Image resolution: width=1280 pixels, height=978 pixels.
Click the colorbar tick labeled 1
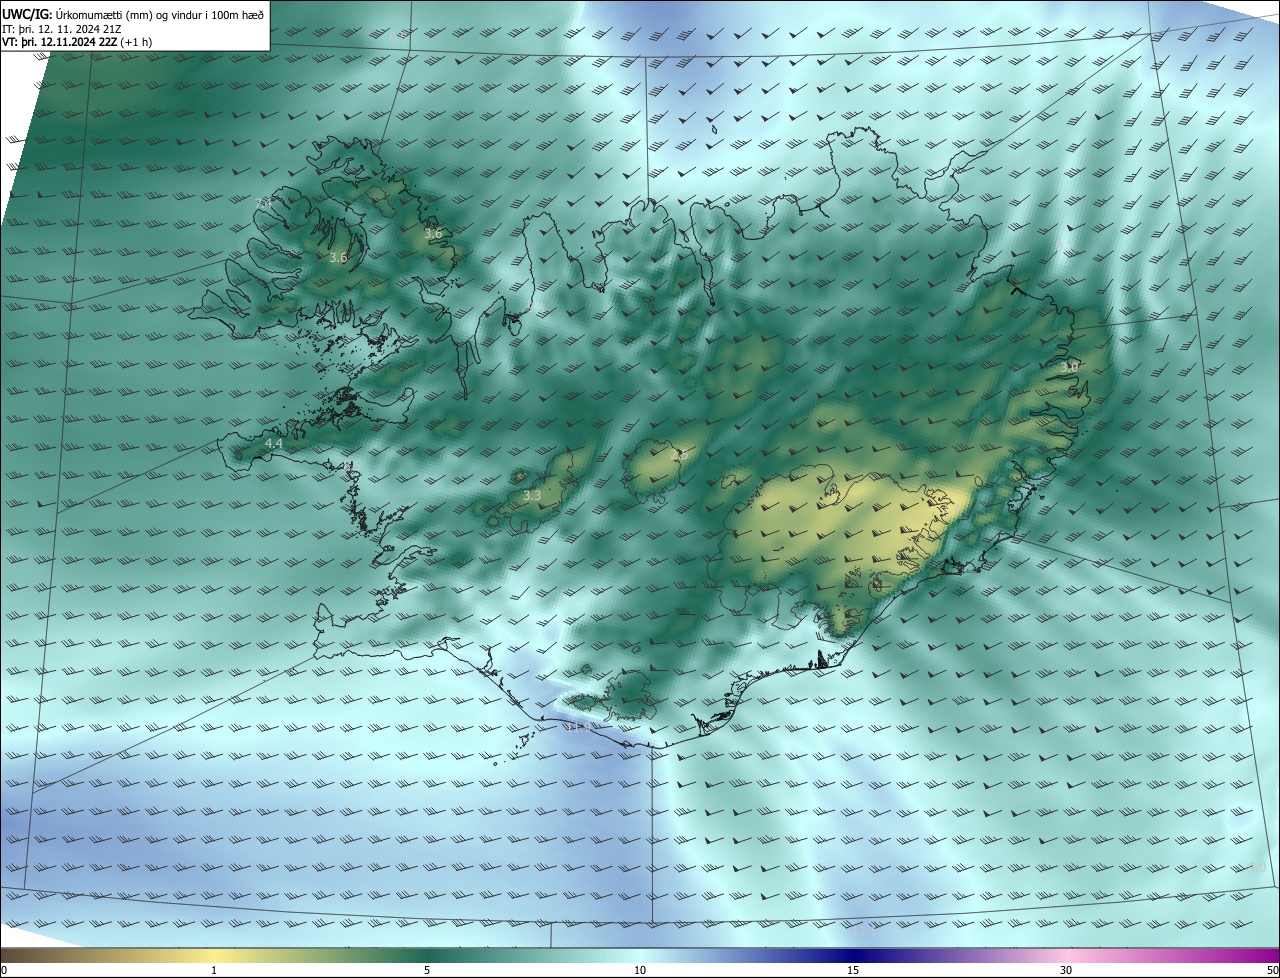214,970
